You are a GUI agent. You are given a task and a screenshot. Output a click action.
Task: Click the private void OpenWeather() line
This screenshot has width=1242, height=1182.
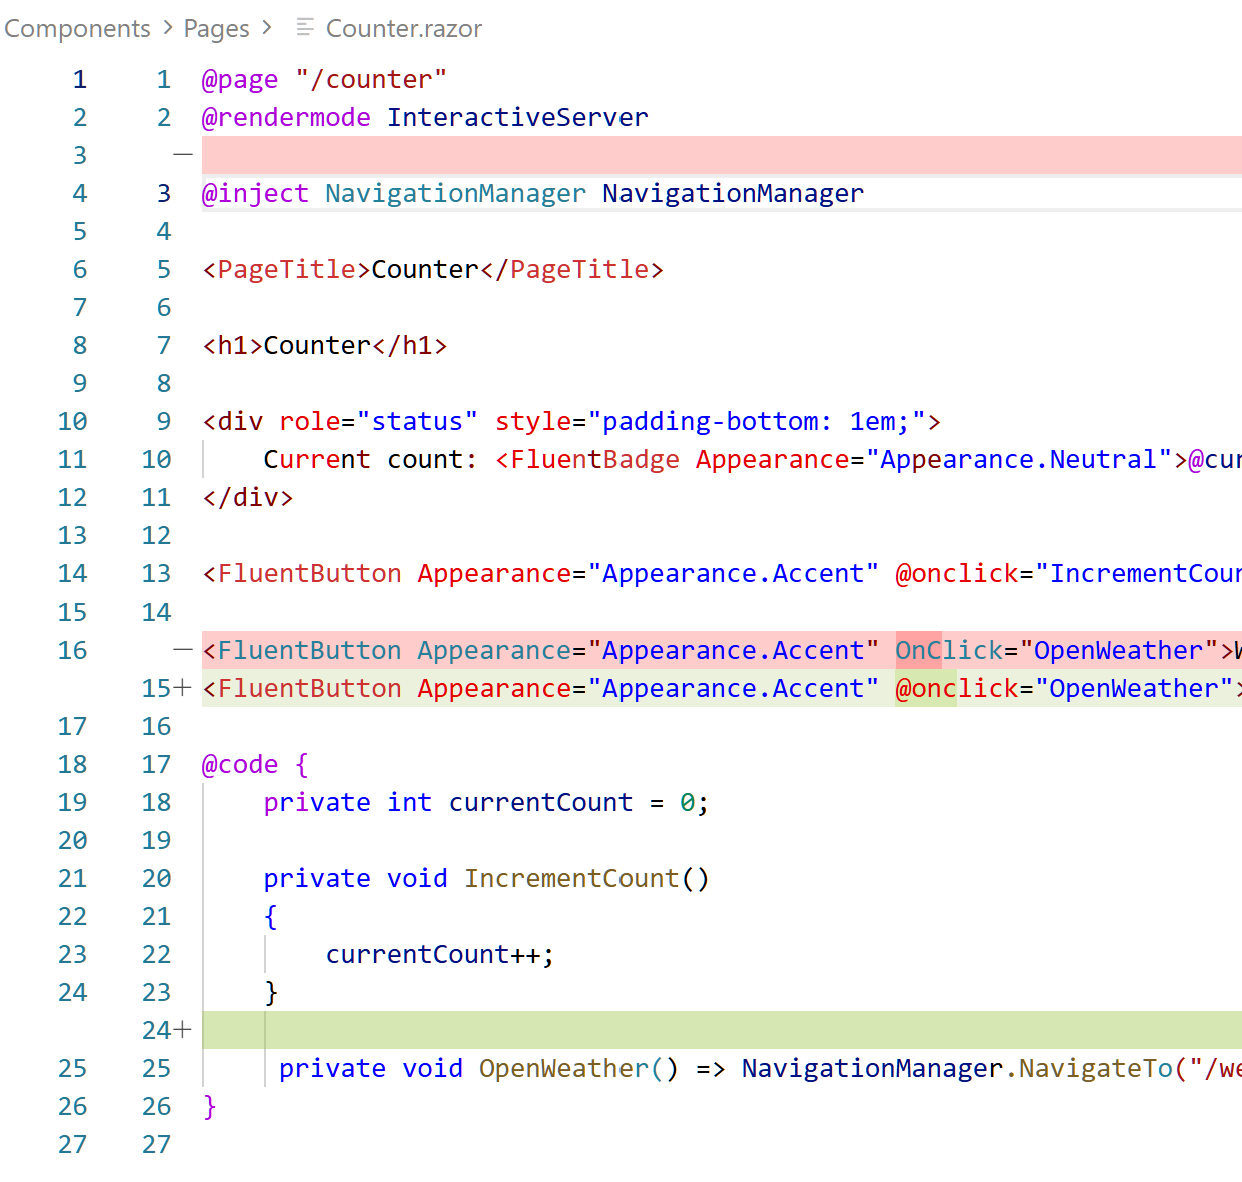click(760, 1068)
